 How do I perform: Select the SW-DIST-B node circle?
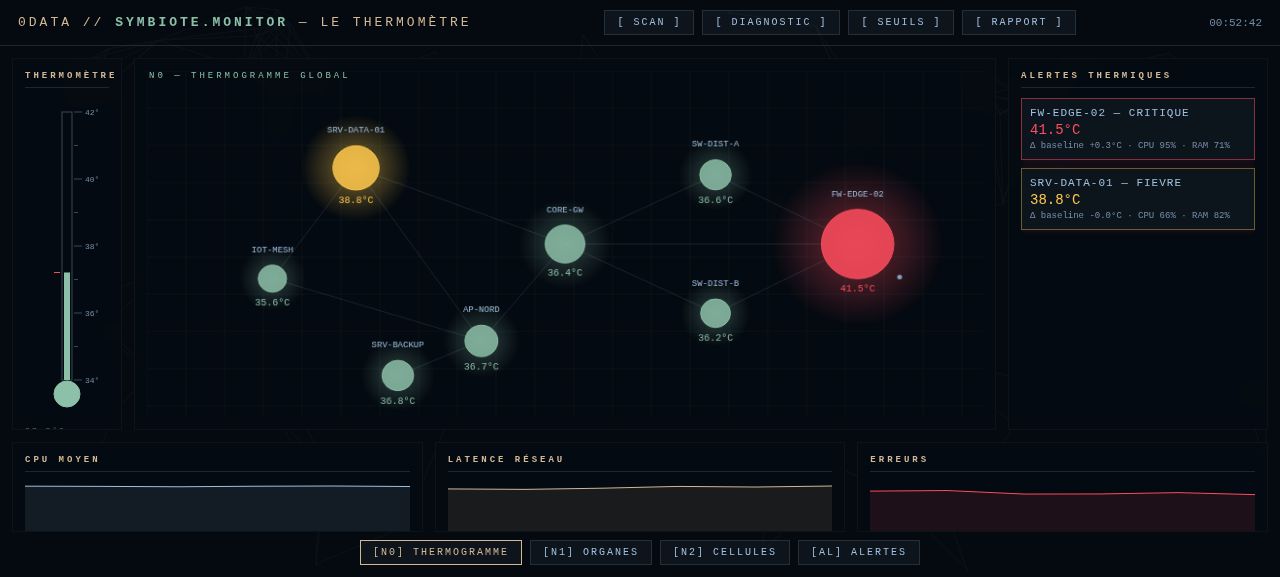pyautogui.click(x=715, y=313)
